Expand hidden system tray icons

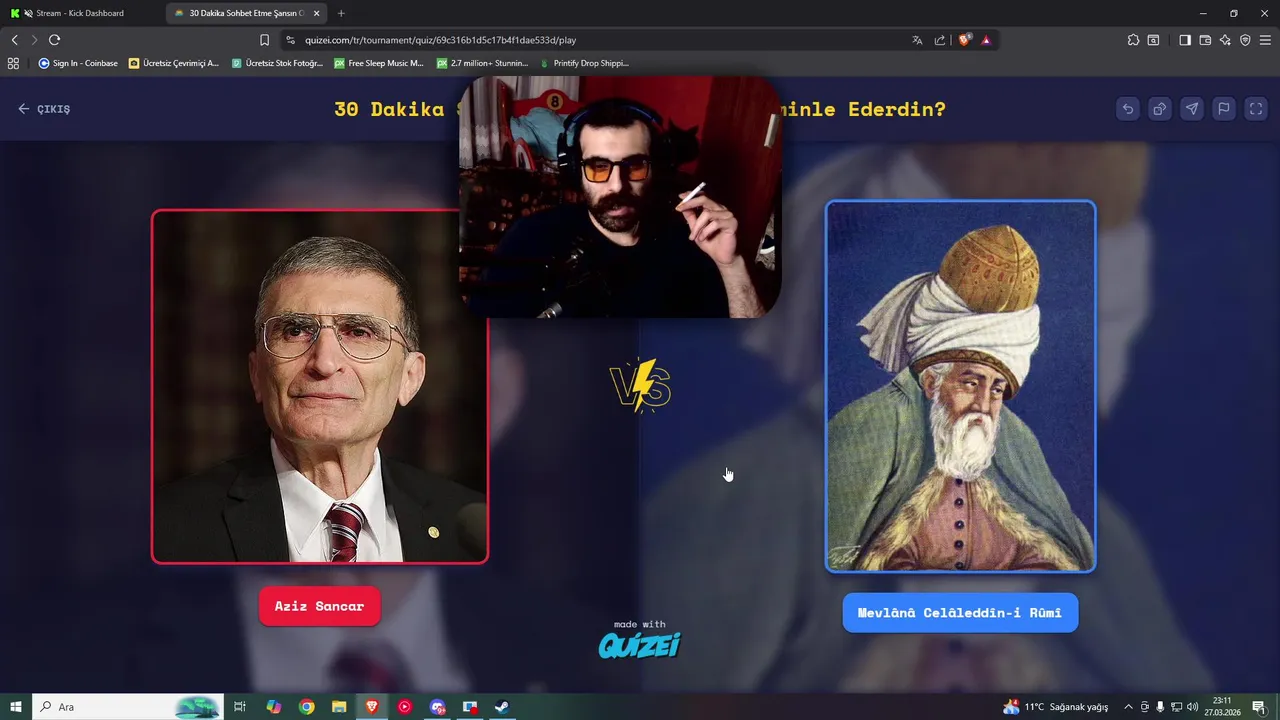1128,707
